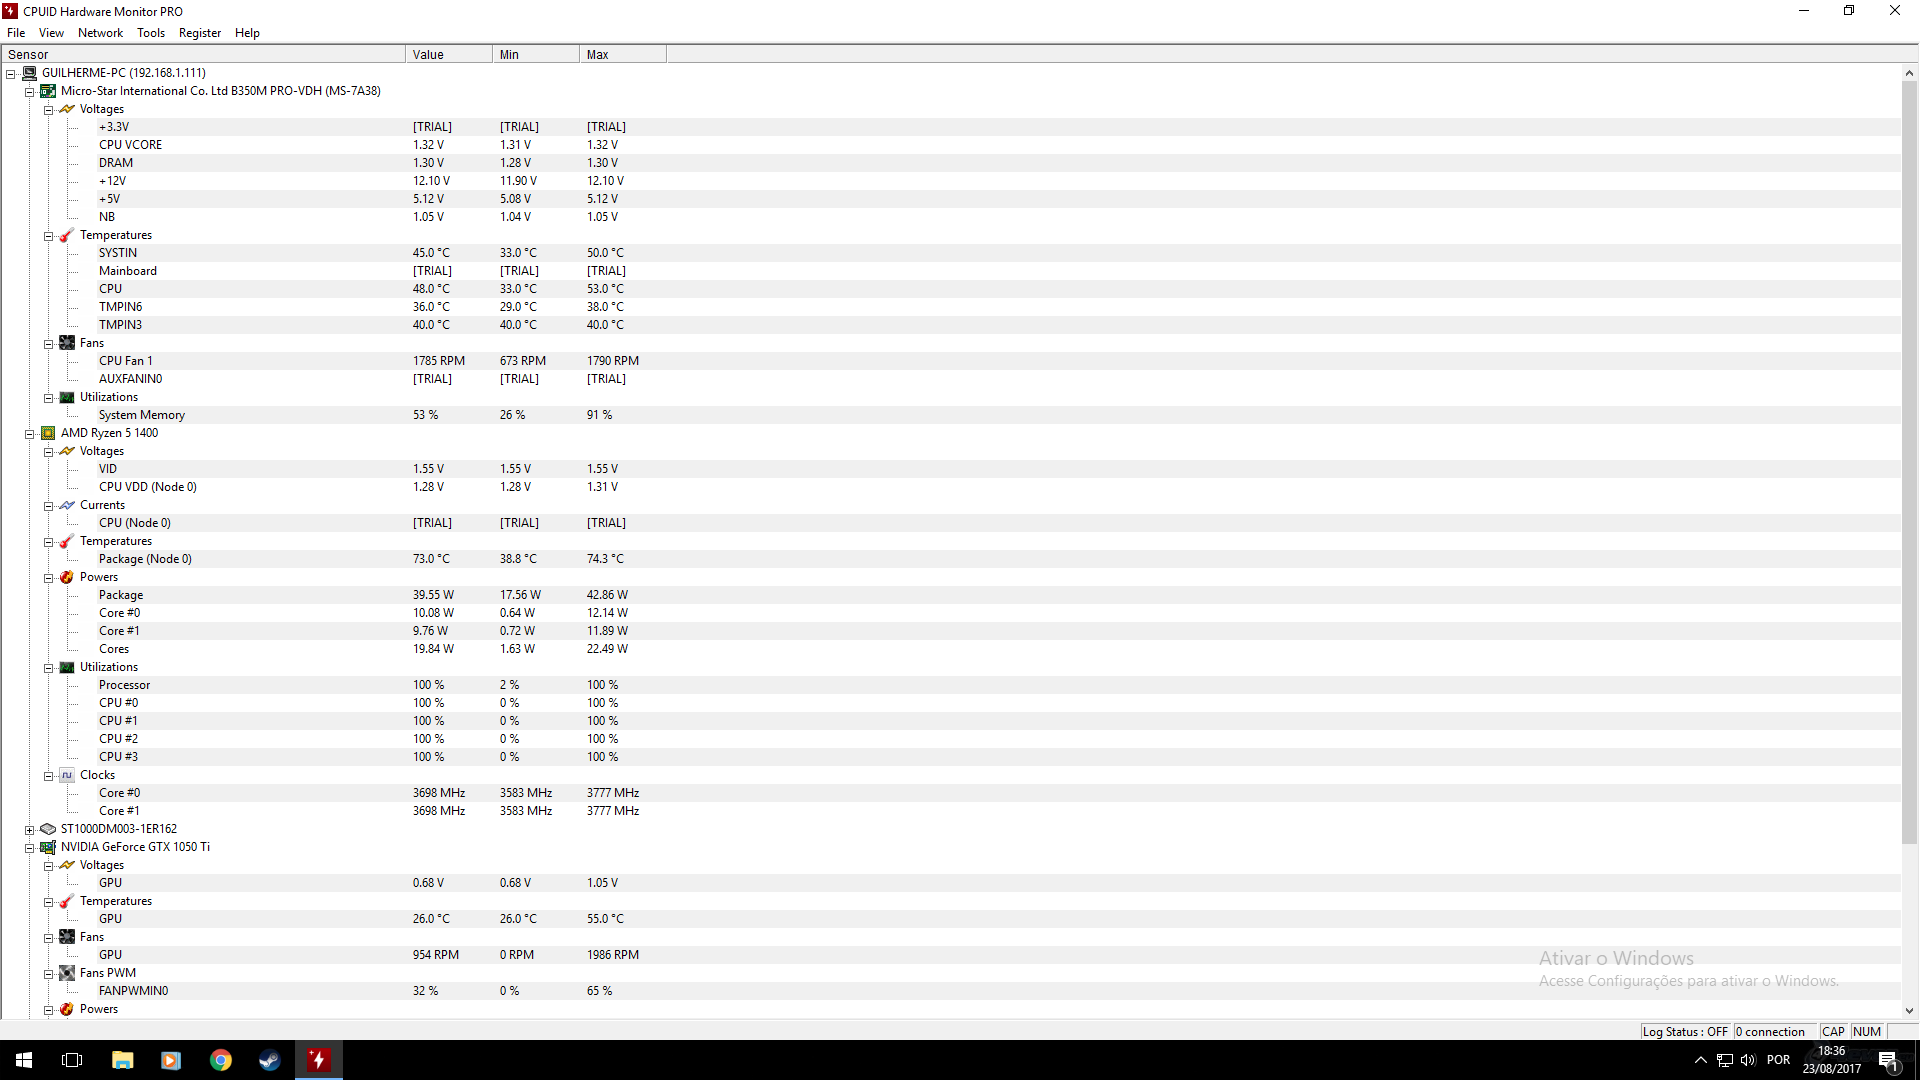Collapse the Ryzen Powers group
The width and height of the screenshot is (1920, 1080).
click(48, 578)
